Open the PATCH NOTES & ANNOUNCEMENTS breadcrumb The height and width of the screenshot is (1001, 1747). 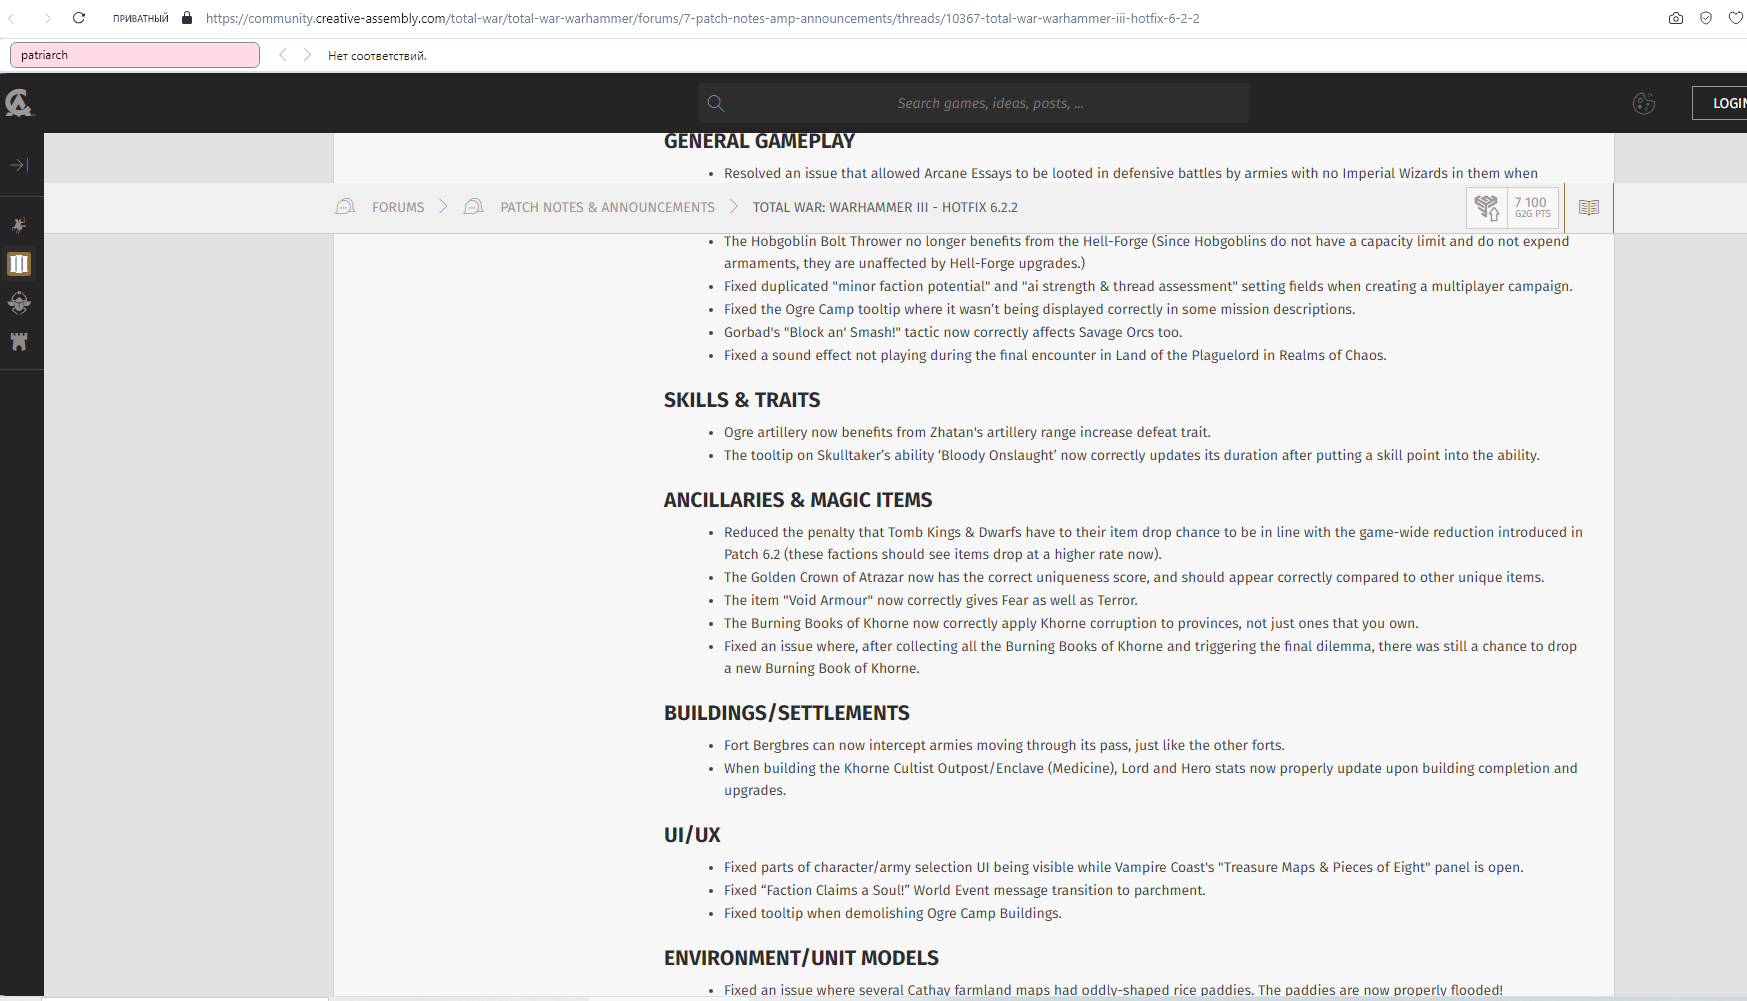608,207
